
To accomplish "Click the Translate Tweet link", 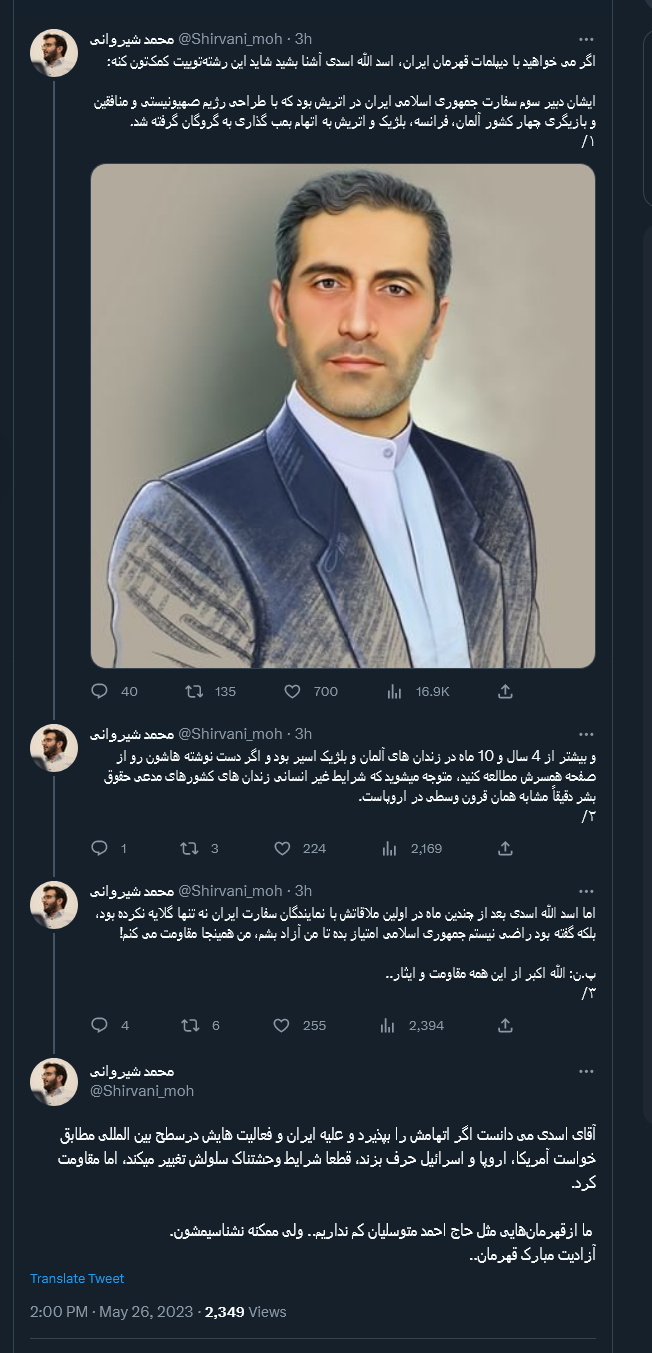I will point(77,1278).
